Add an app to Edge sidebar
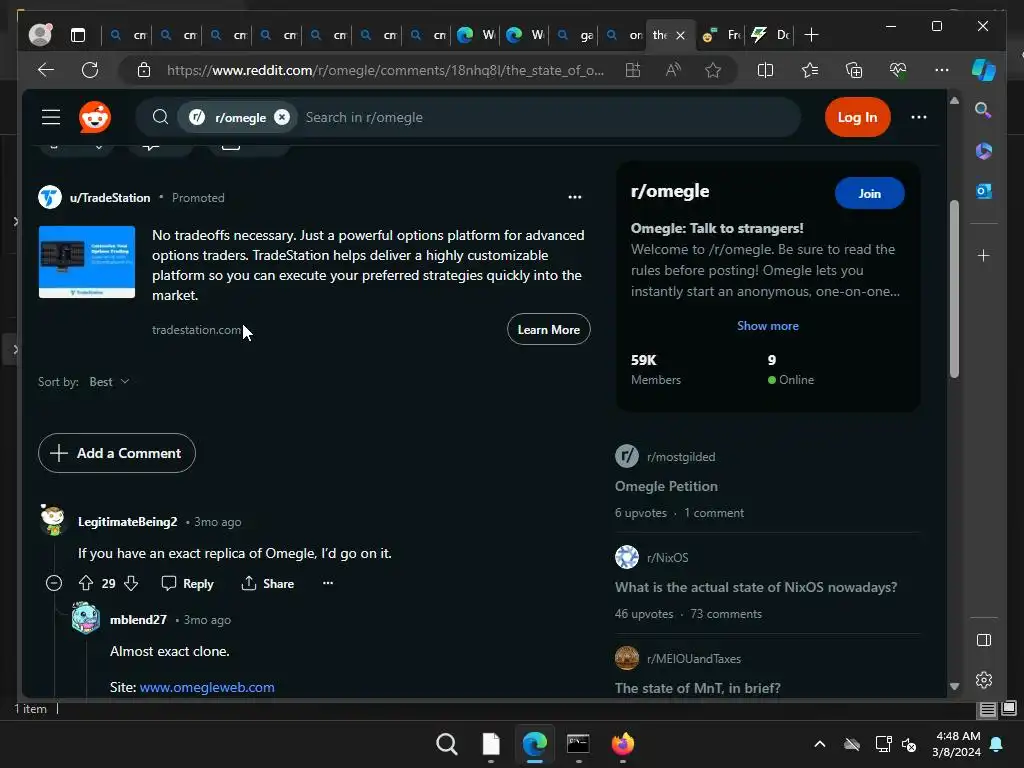The width and height of the screenshot is (1024, 768). (x=984, y=255)
